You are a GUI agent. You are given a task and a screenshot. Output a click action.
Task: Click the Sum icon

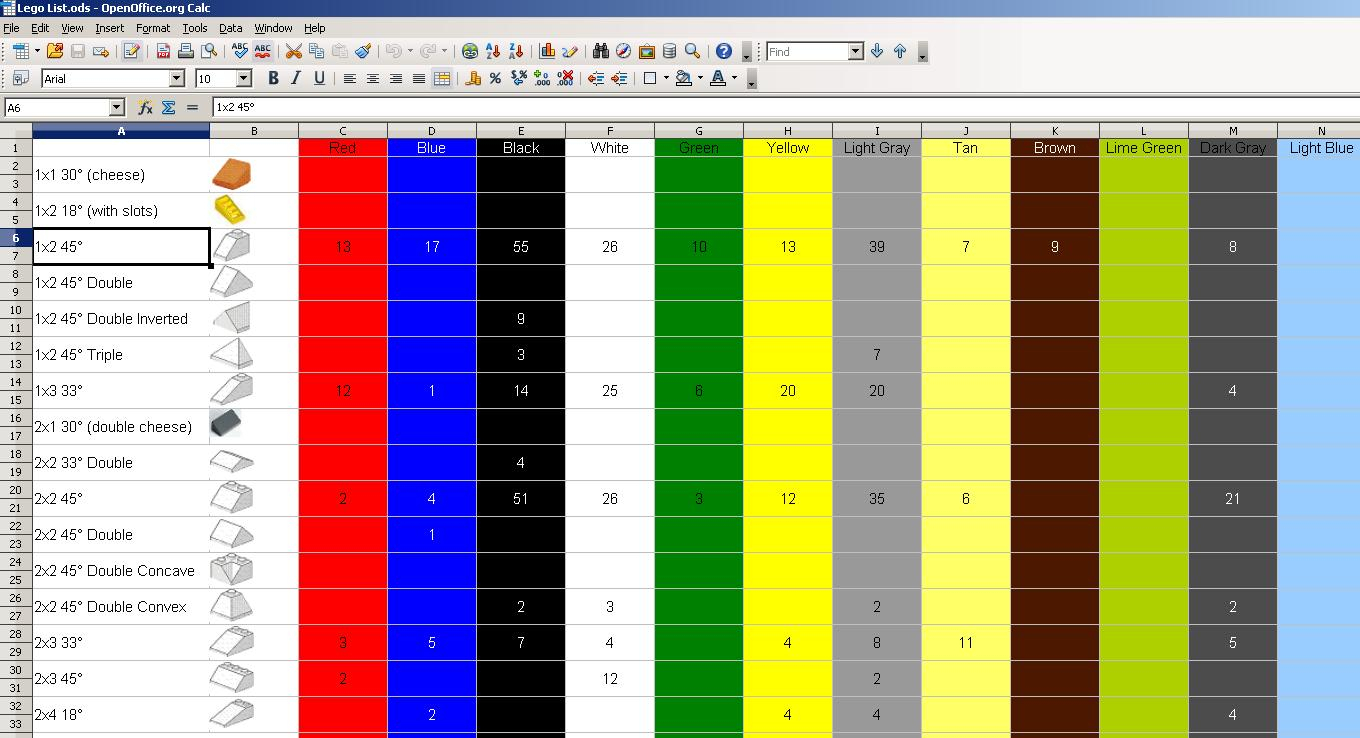point(169,107)
